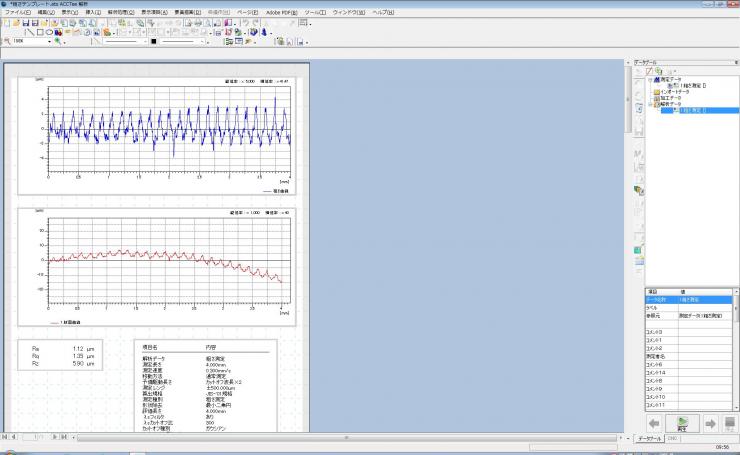Click the open folder toolbar icon
This screenshot has width=740, height=455.
[x=16, y=23]
